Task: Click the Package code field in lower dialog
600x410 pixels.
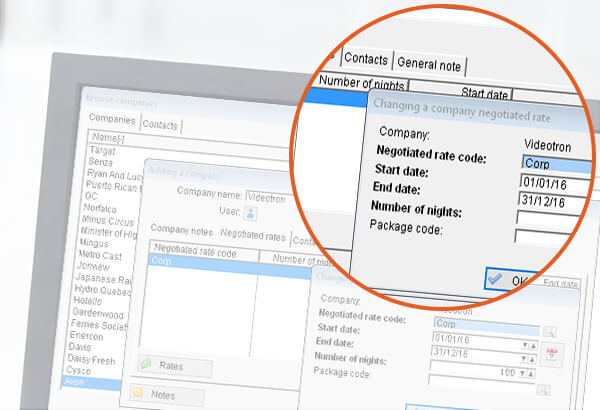Action: coord(481,383)
